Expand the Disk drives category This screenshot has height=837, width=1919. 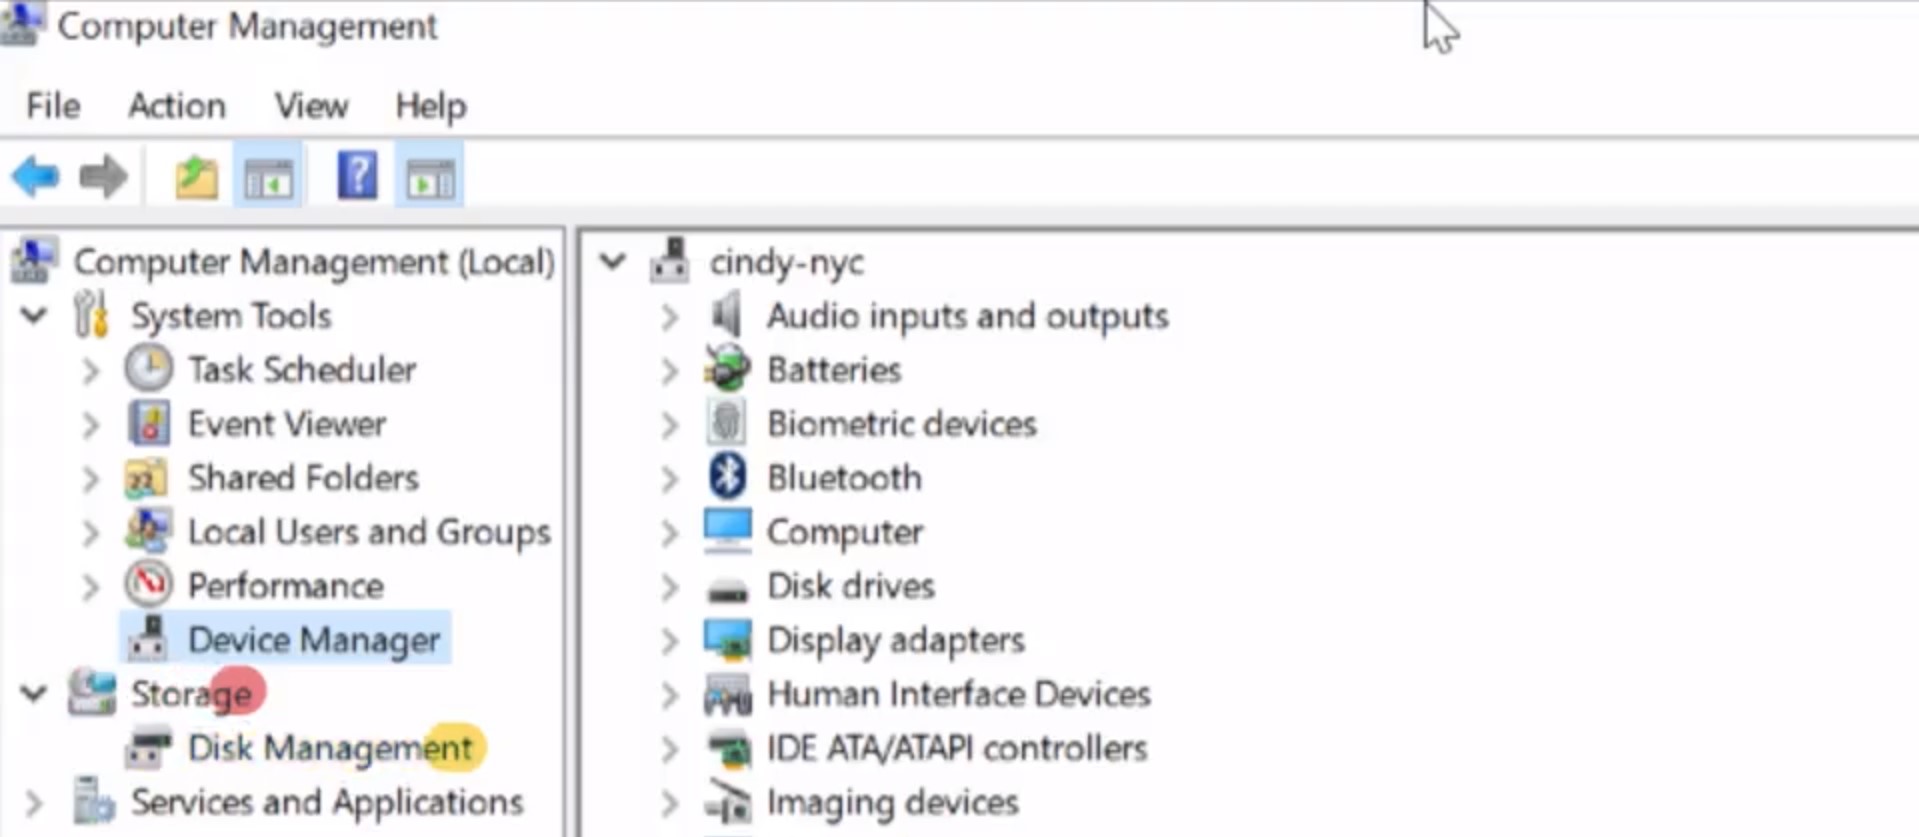click(x=670, y=586)
